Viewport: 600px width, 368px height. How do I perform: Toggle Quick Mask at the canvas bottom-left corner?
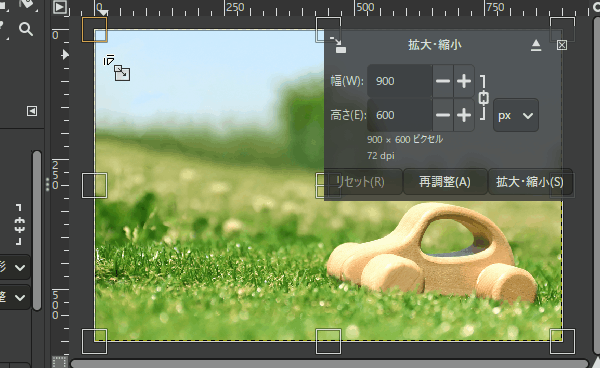[59, 362]
